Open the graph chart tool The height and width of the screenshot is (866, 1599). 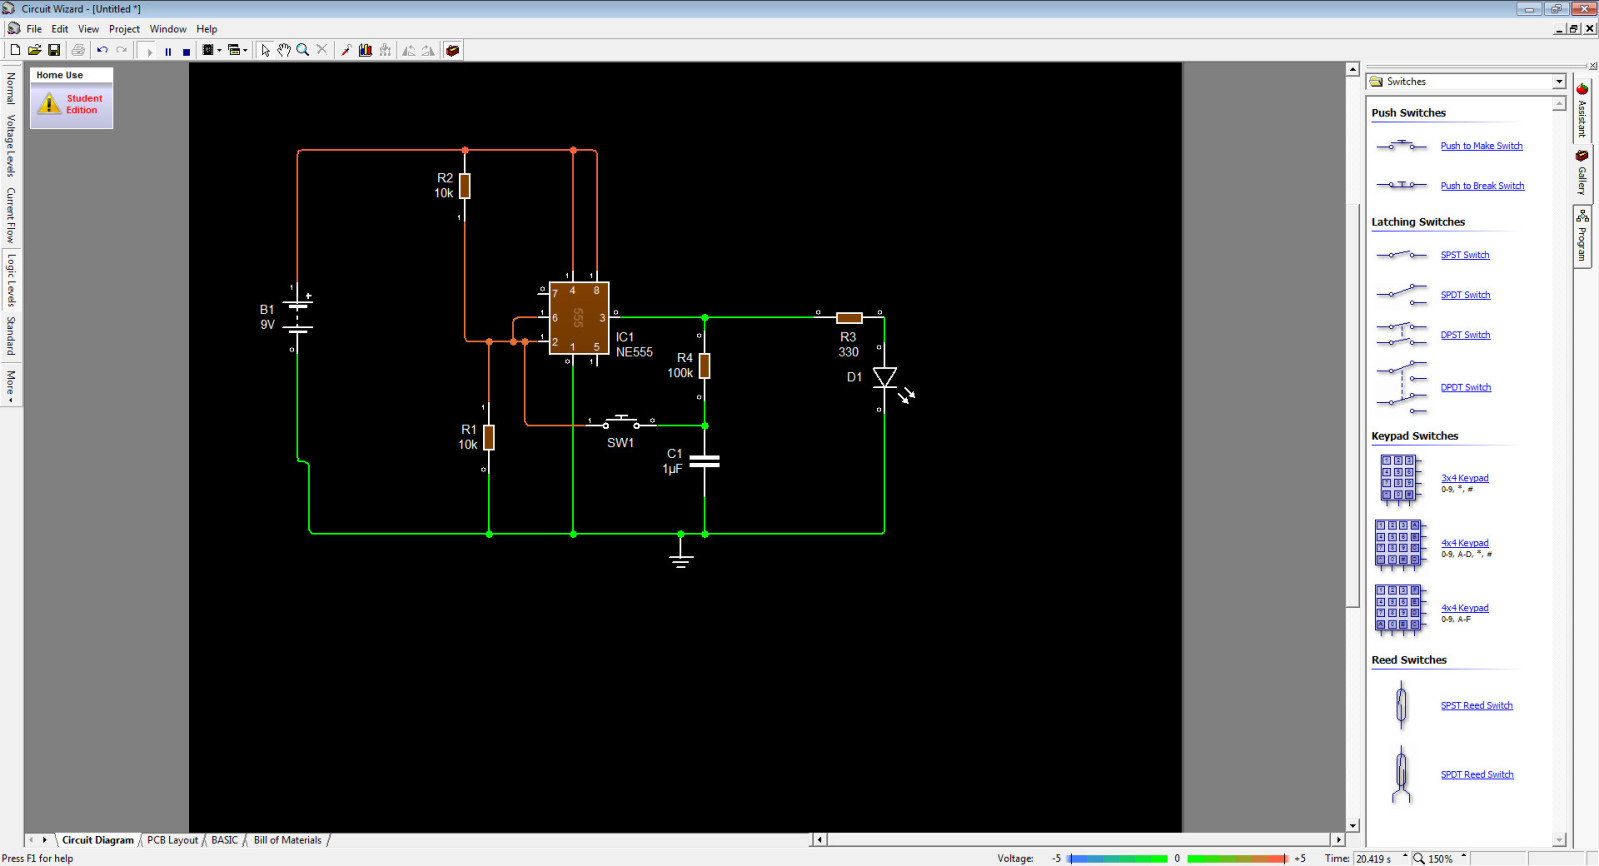[x=366, y=50]
